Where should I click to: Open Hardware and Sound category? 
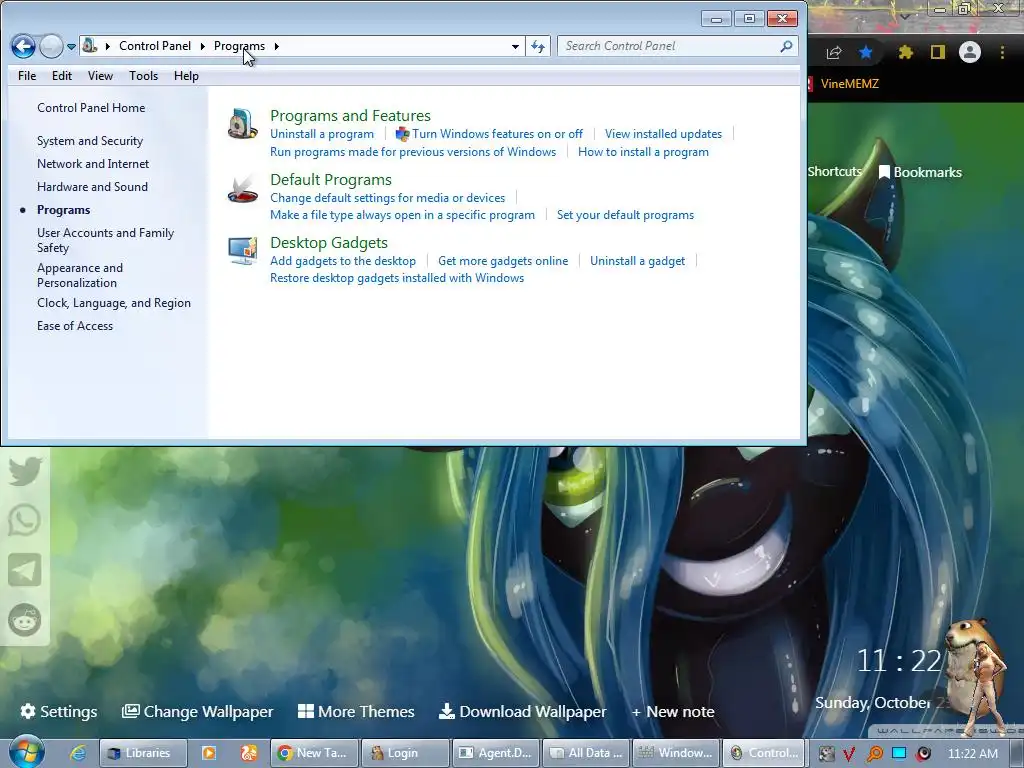coord(92,187)
